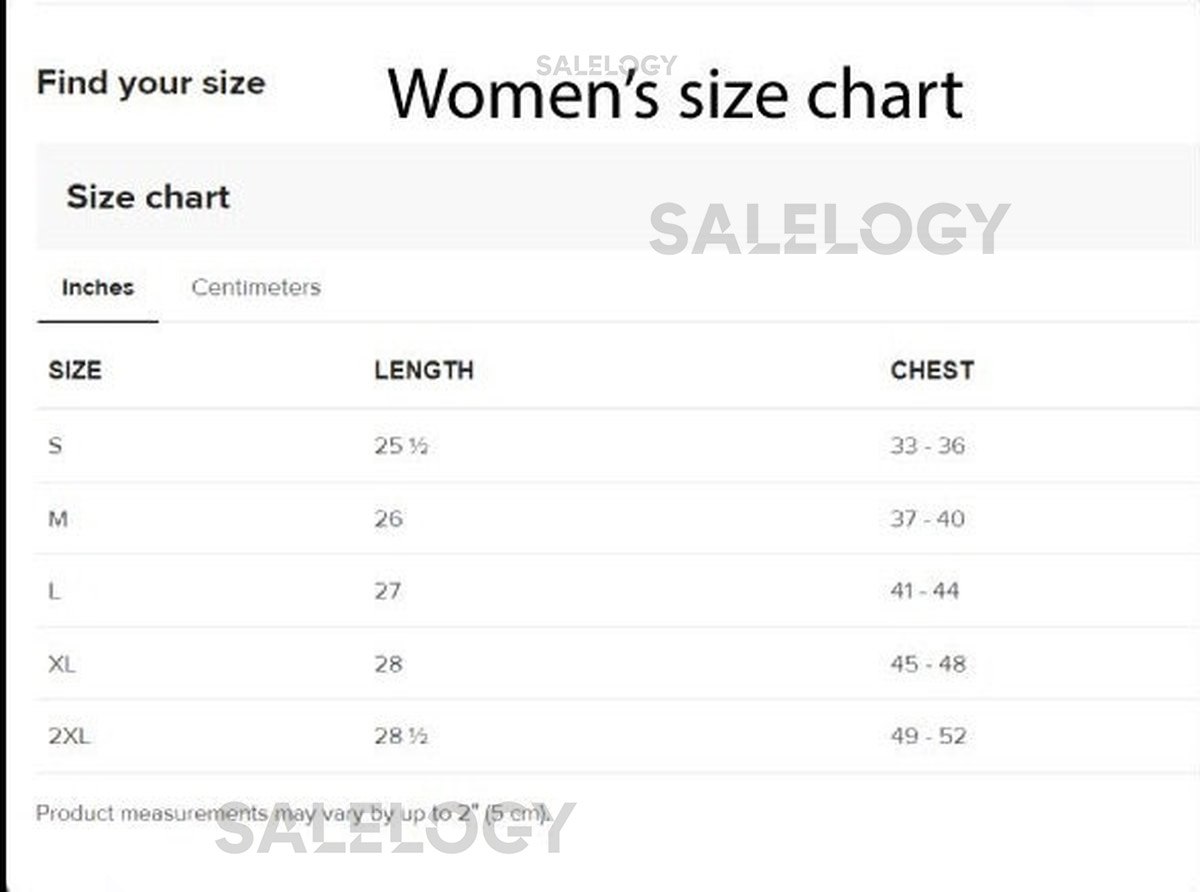Click the 41 - 44 chest measurement
The image size is (1200, 892).
(x=925, y=591)
